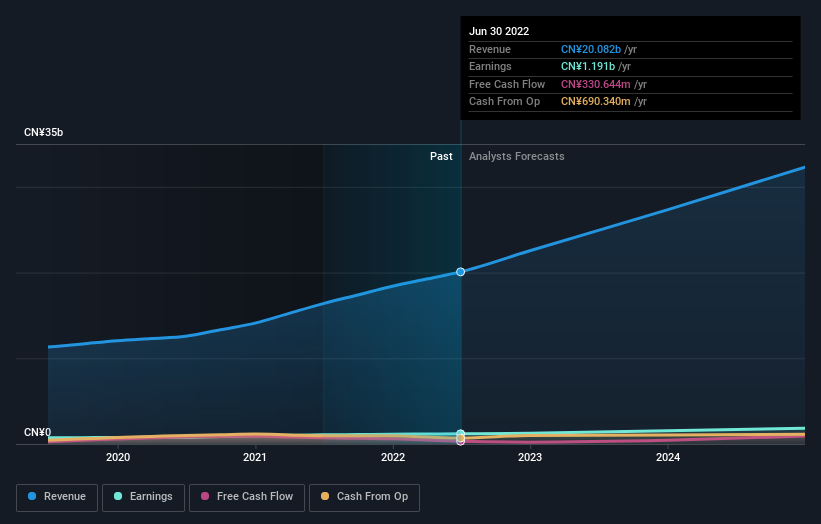
Task: Click the Revenue data point at Jun 2022
Action: pos(460,272)
